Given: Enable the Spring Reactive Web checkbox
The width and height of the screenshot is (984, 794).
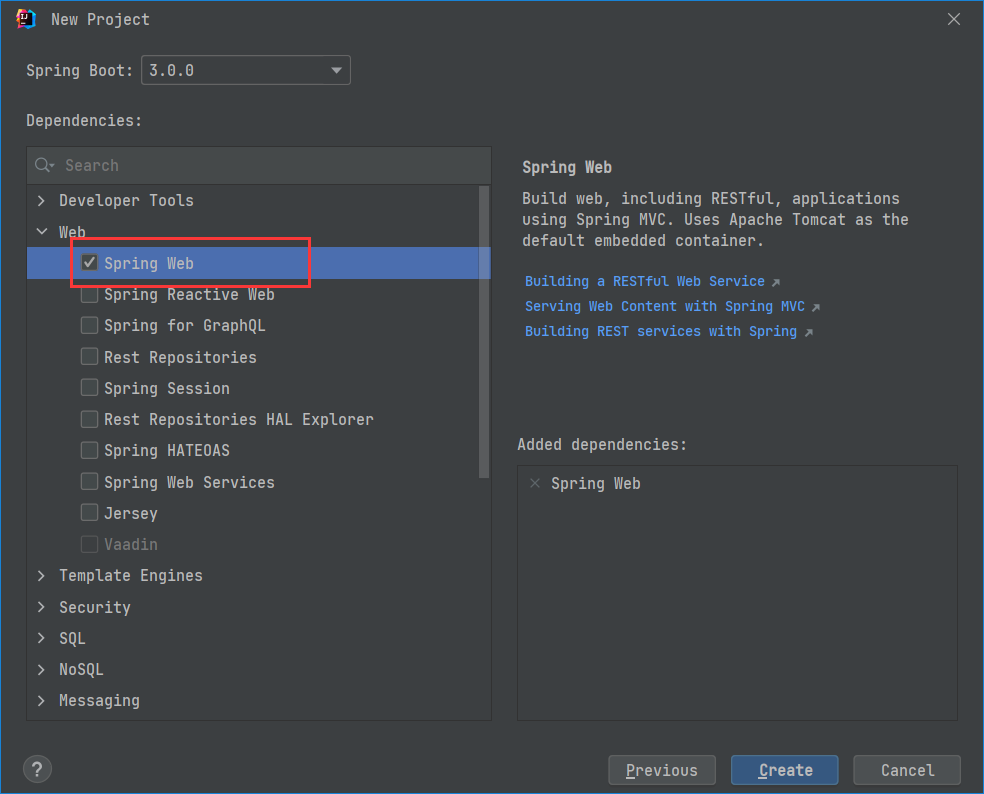Looking at the screenshot, I should coord(90,295).
